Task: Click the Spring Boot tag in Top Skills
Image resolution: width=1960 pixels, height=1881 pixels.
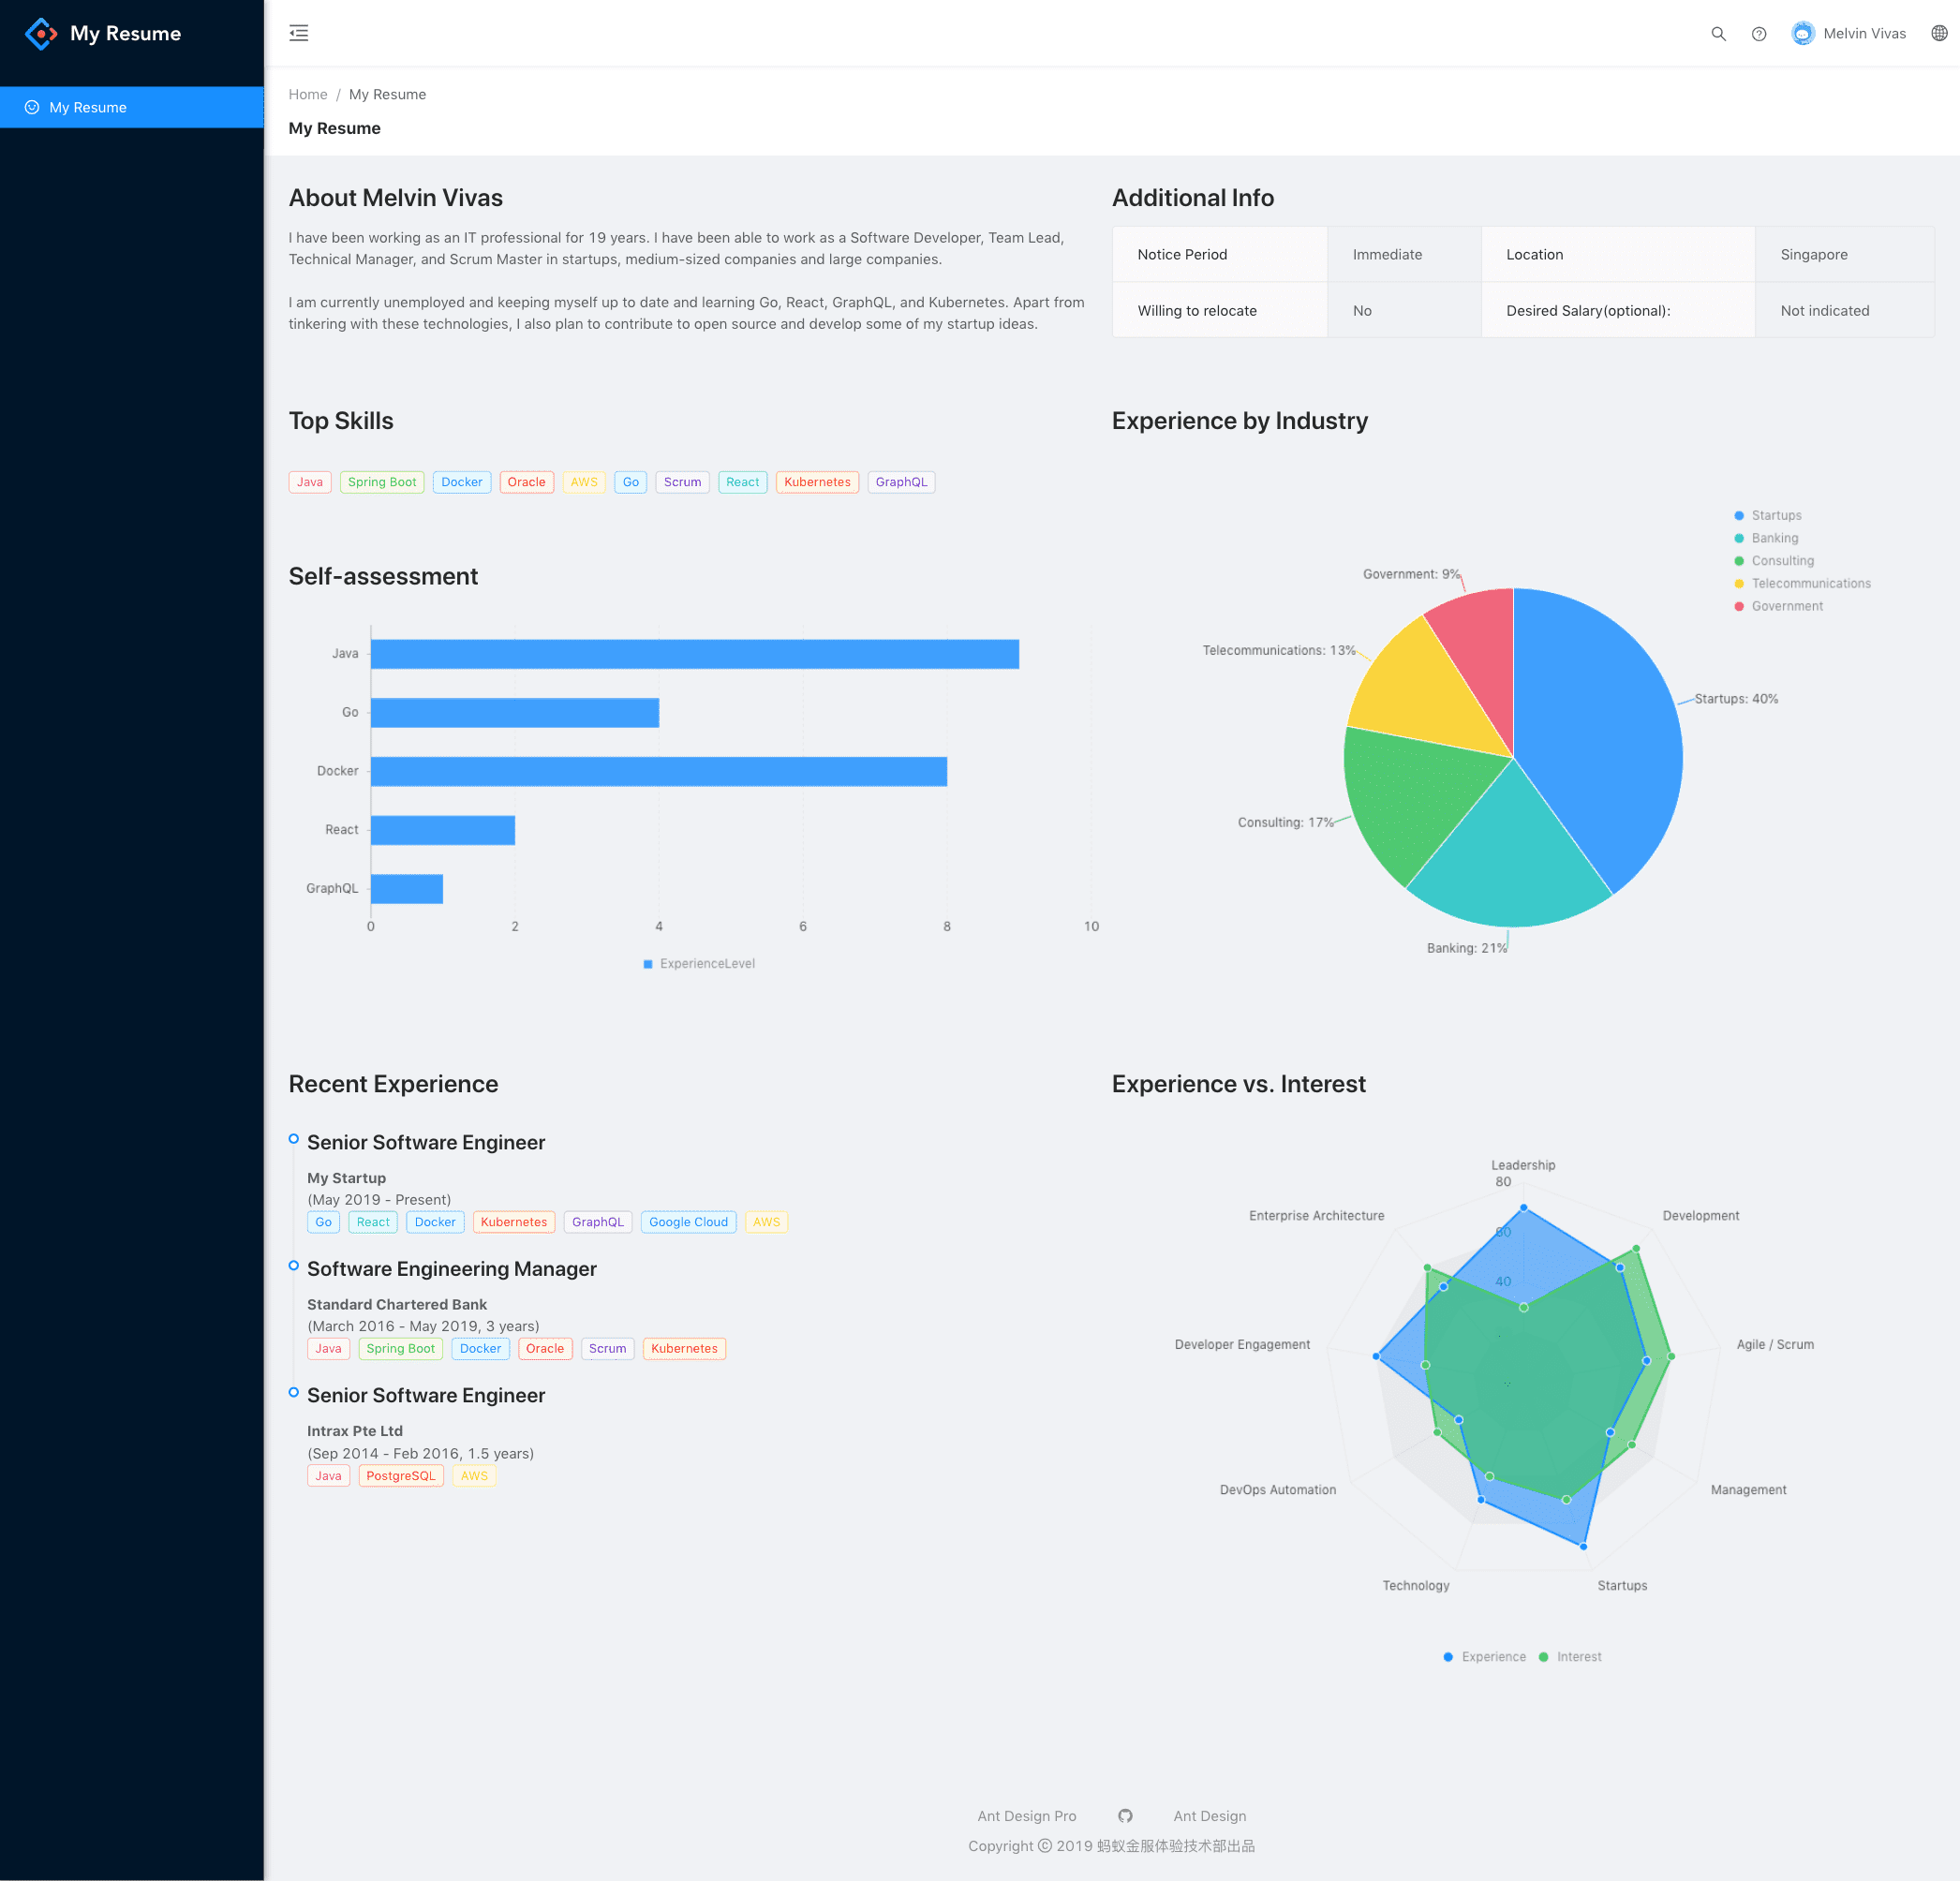Action: point(381,482)
